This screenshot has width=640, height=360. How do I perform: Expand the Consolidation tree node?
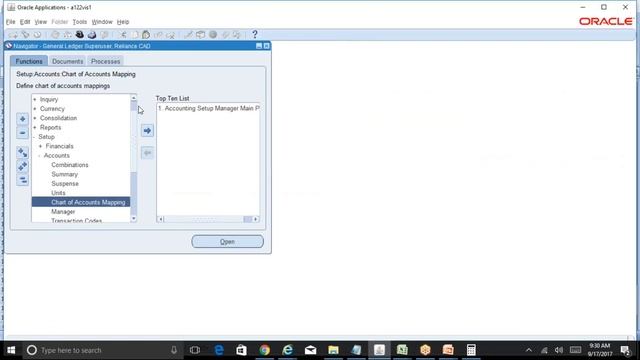[35, 118]
